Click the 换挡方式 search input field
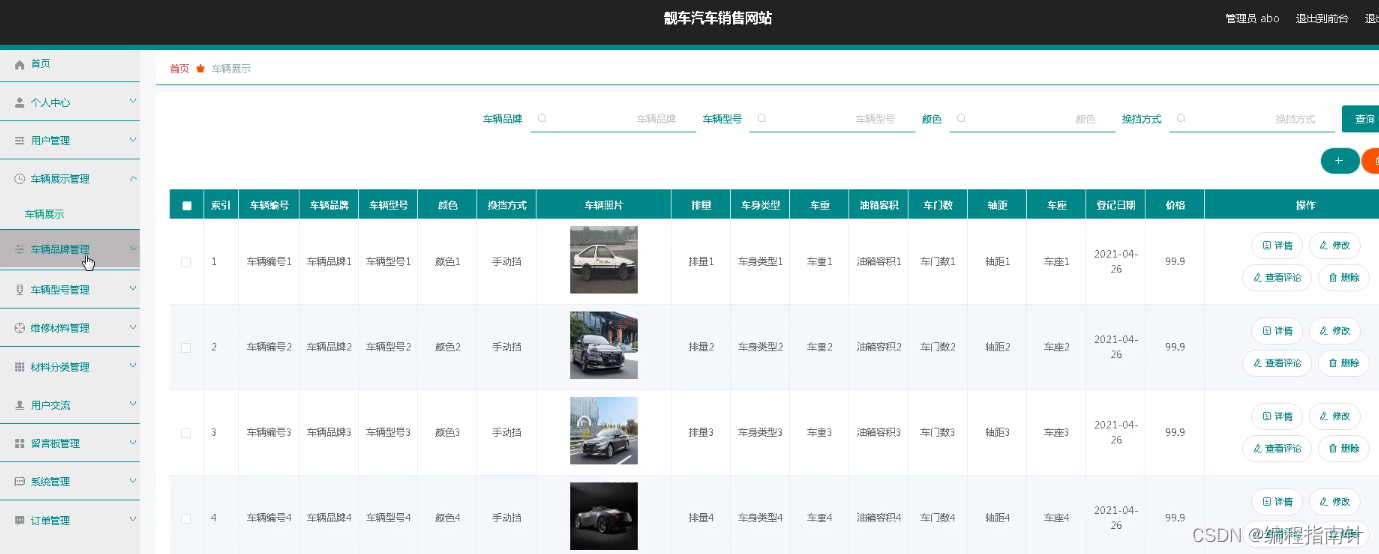 coord(1252,119)
